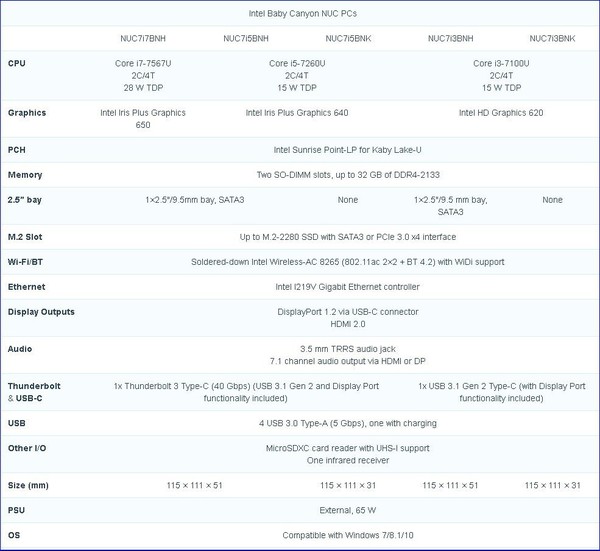This screenshot has height=551, width=600.
Task: Click 'DisplayPort 1.2 via USB-C connector' text
Action: (348, 312)
